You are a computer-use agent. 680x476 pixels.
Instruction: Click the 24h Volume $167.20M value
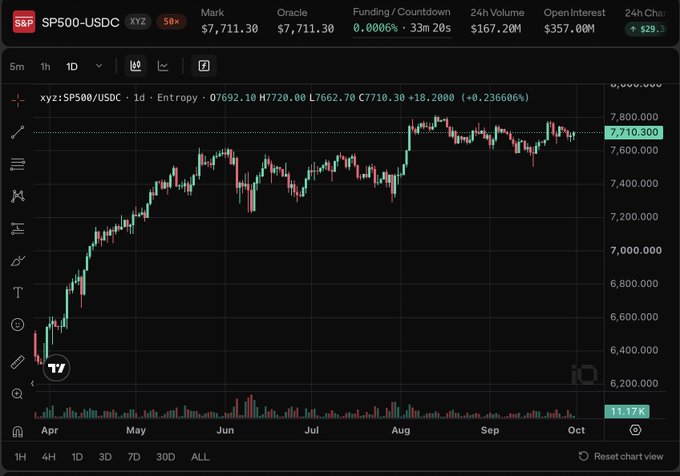click(496, 29)
